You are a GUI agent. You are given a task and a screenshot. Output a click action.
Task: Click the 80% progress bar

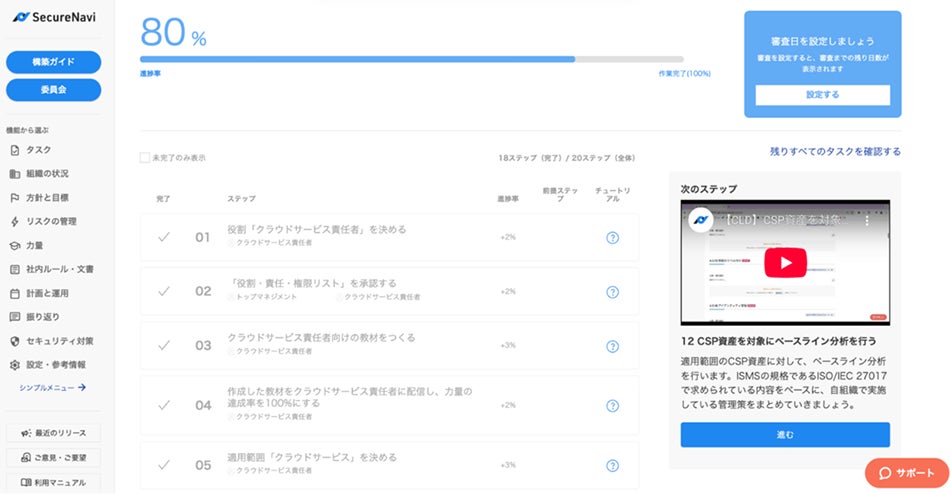412,59
